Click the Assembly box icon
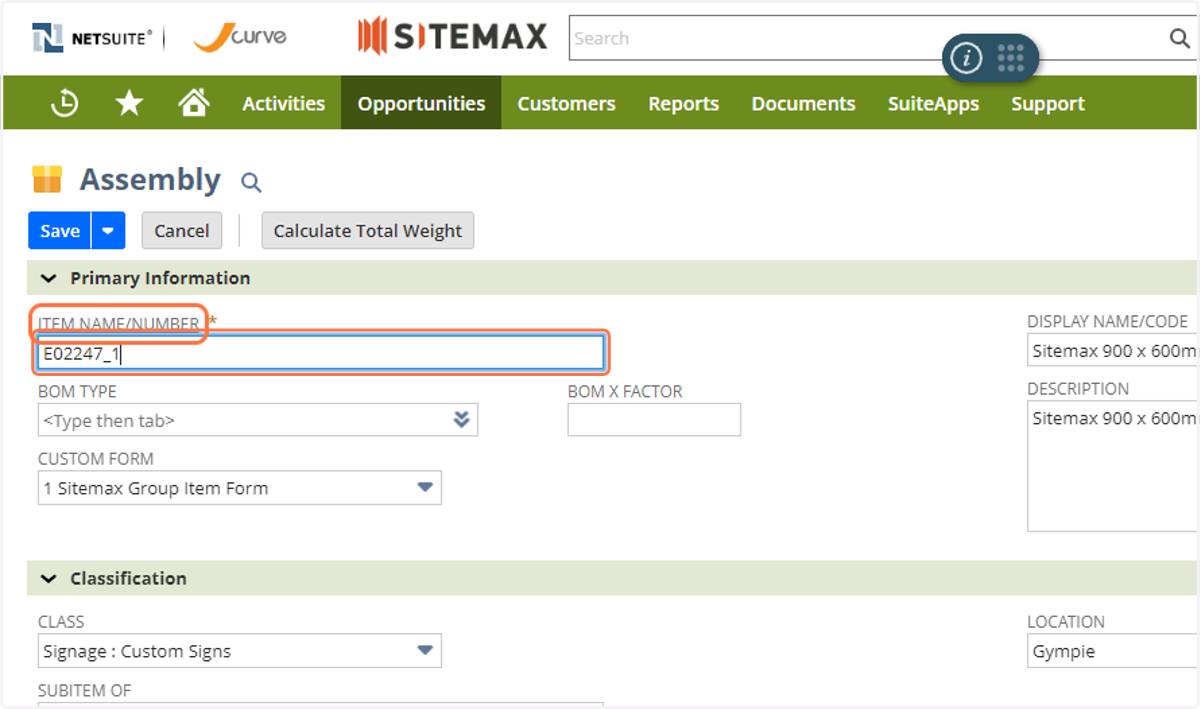 (47, 179)
